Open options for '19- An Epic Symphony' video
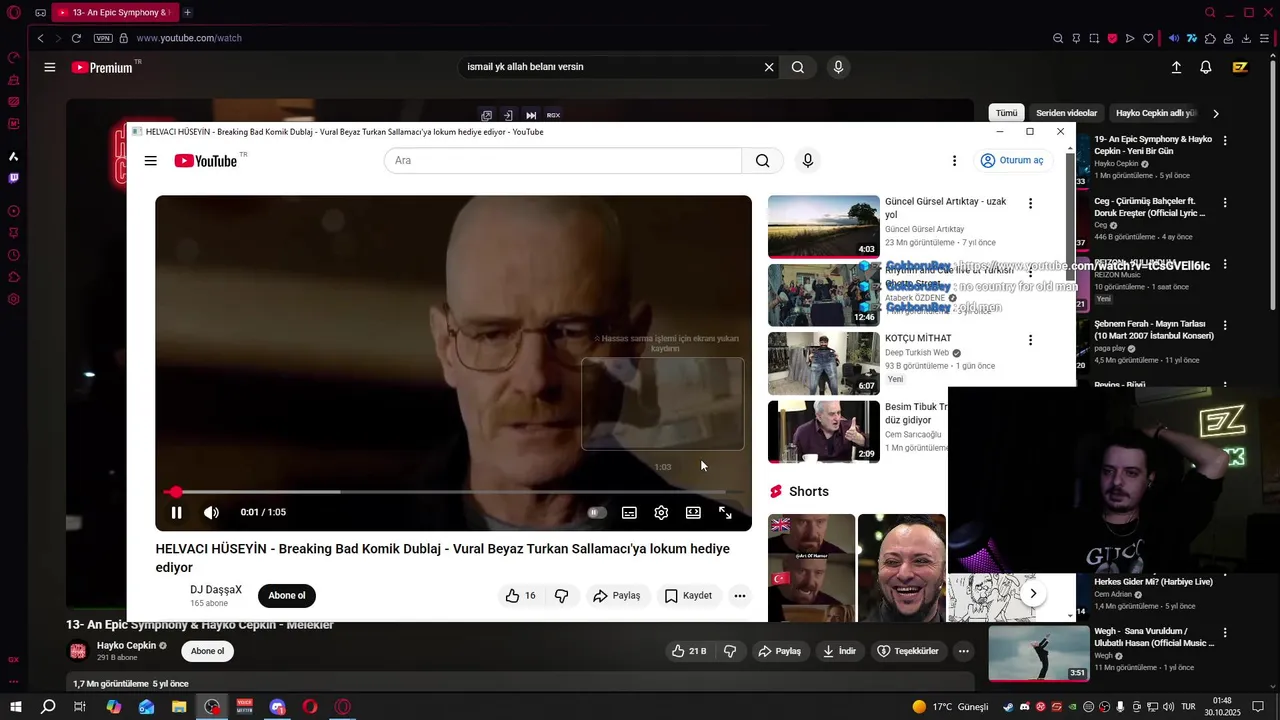 click(x=1225, y=141)
